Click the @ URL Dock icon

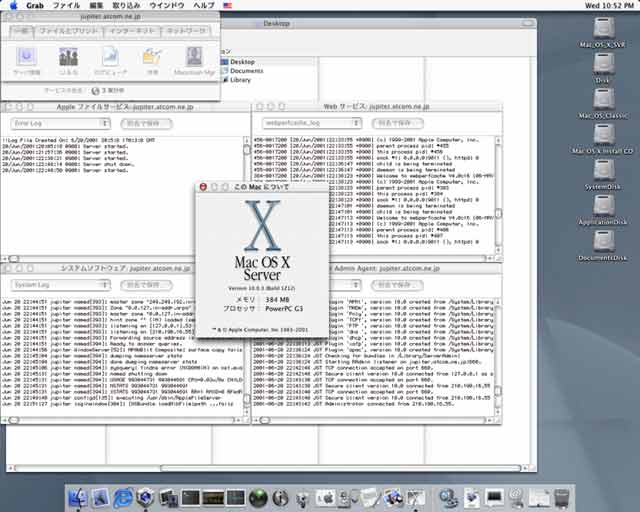517,498
